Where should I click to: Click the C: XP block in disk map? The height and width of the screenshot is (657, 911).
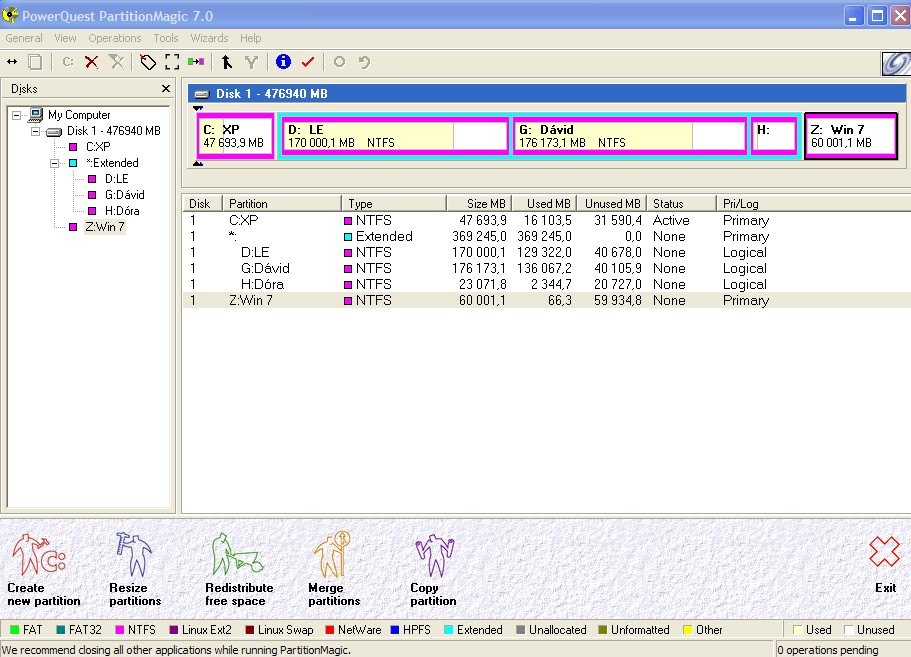(235, 136)
